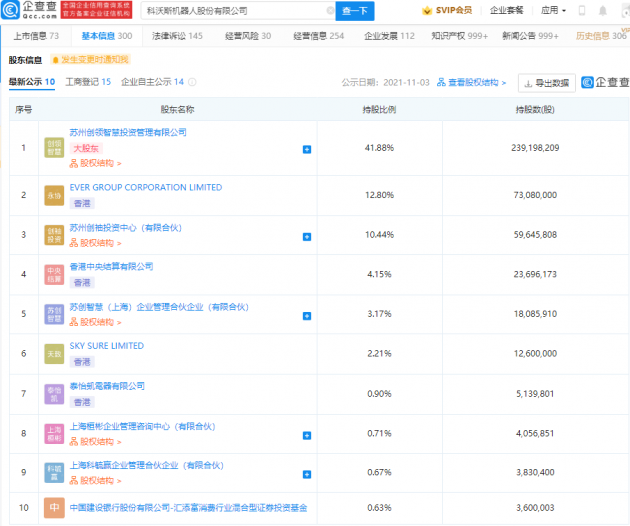The height and width of the screenshot is (526, 630).
Task: Open 香港中央结算有限公司 link
Action: (111, 266)
